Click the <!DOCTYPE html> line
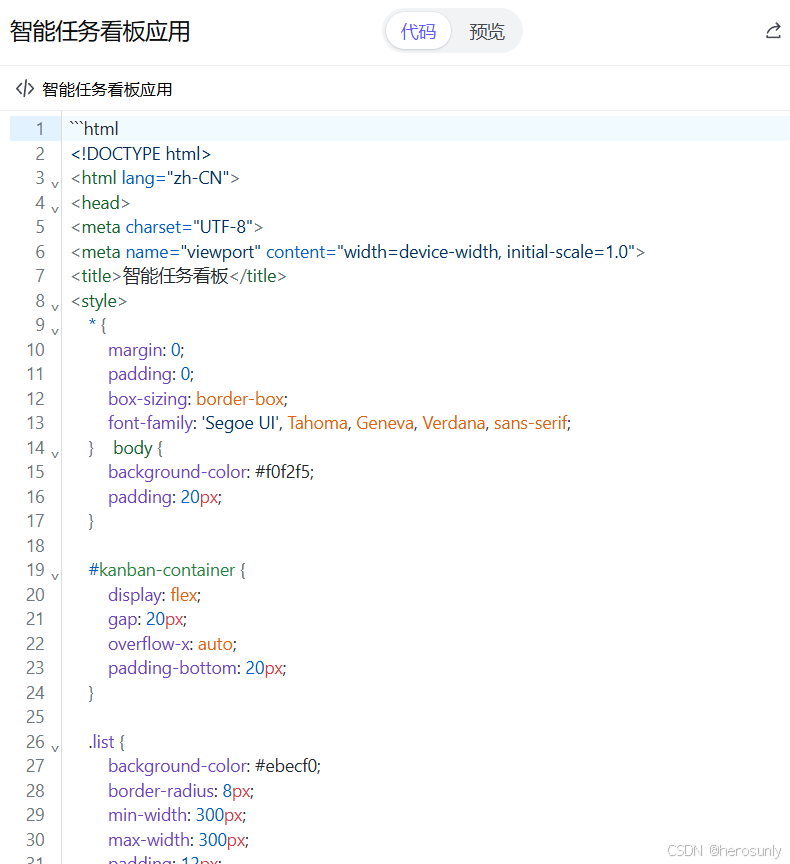 coord(141,154)
